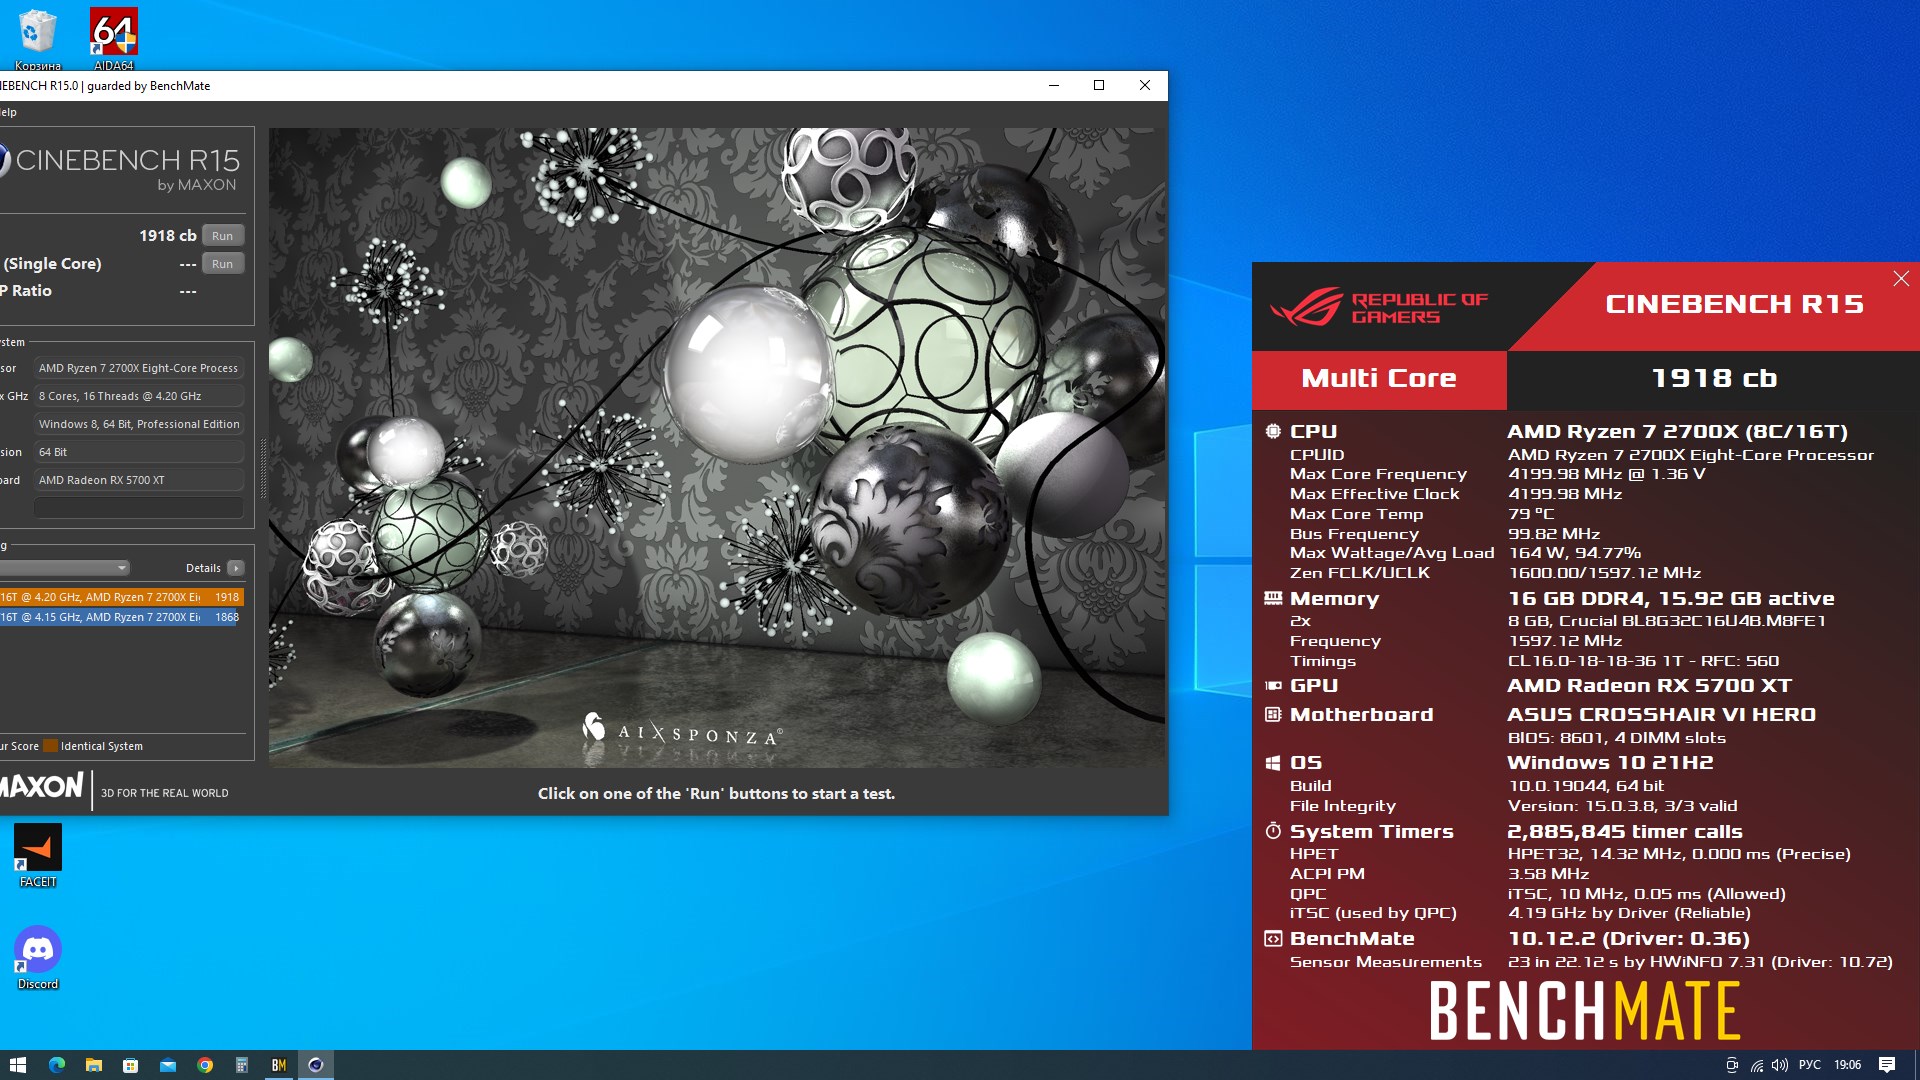Switch to Cinebench taskbar button
Image resolution: width=1920 pixels, height=1080 pixels.
point(315,1065)
